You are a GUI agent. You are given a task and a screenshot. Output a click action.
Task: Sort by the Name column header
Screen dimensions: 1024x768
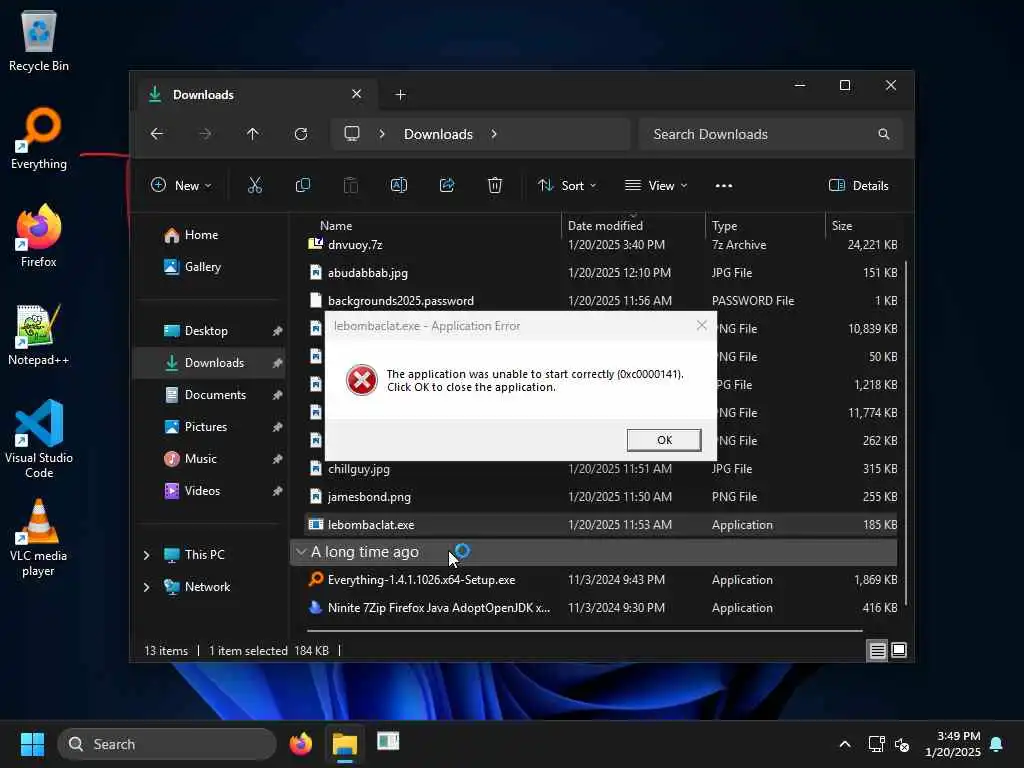pyautogui.click(x=336, y=225)
